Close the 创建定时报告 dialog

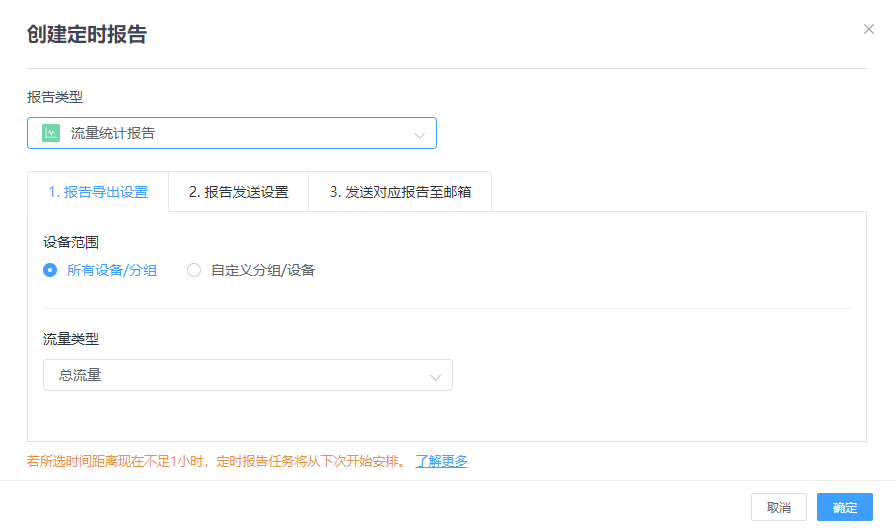(x=869, y=29)
